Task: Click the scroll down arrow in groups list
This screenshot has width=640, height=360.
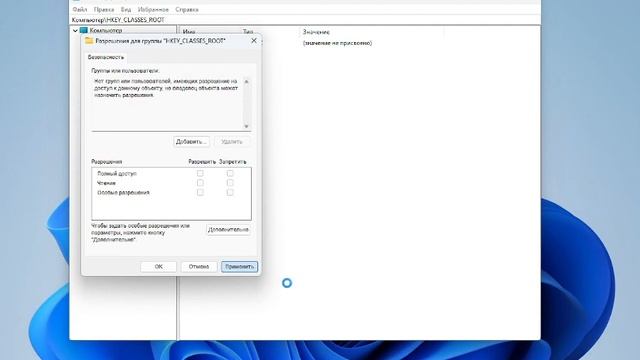Action: click(x=246, y=126)
